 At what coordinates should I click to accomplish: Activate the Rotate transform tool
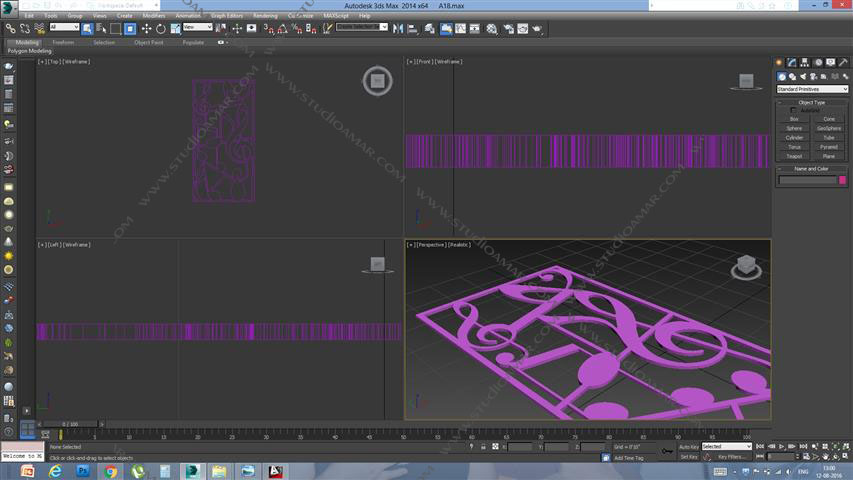tap(161, 29)
